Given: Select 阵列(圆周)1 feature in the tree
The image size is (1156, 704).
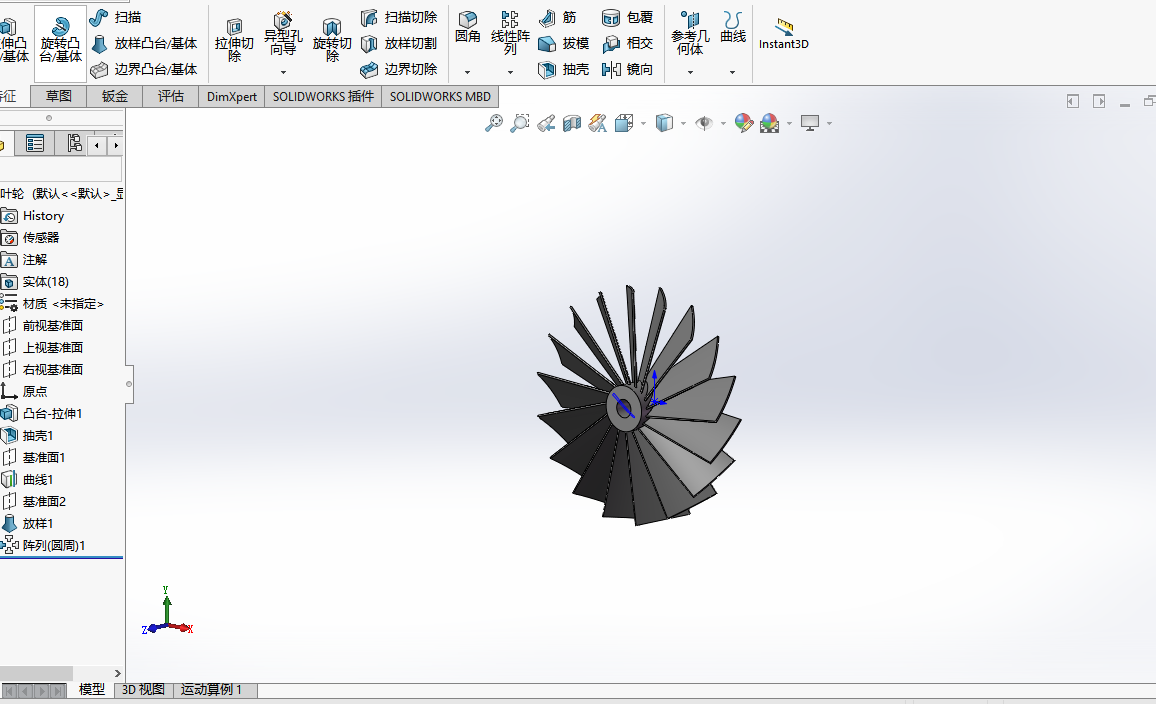Looking at the screenshot, I should point(43,546).
